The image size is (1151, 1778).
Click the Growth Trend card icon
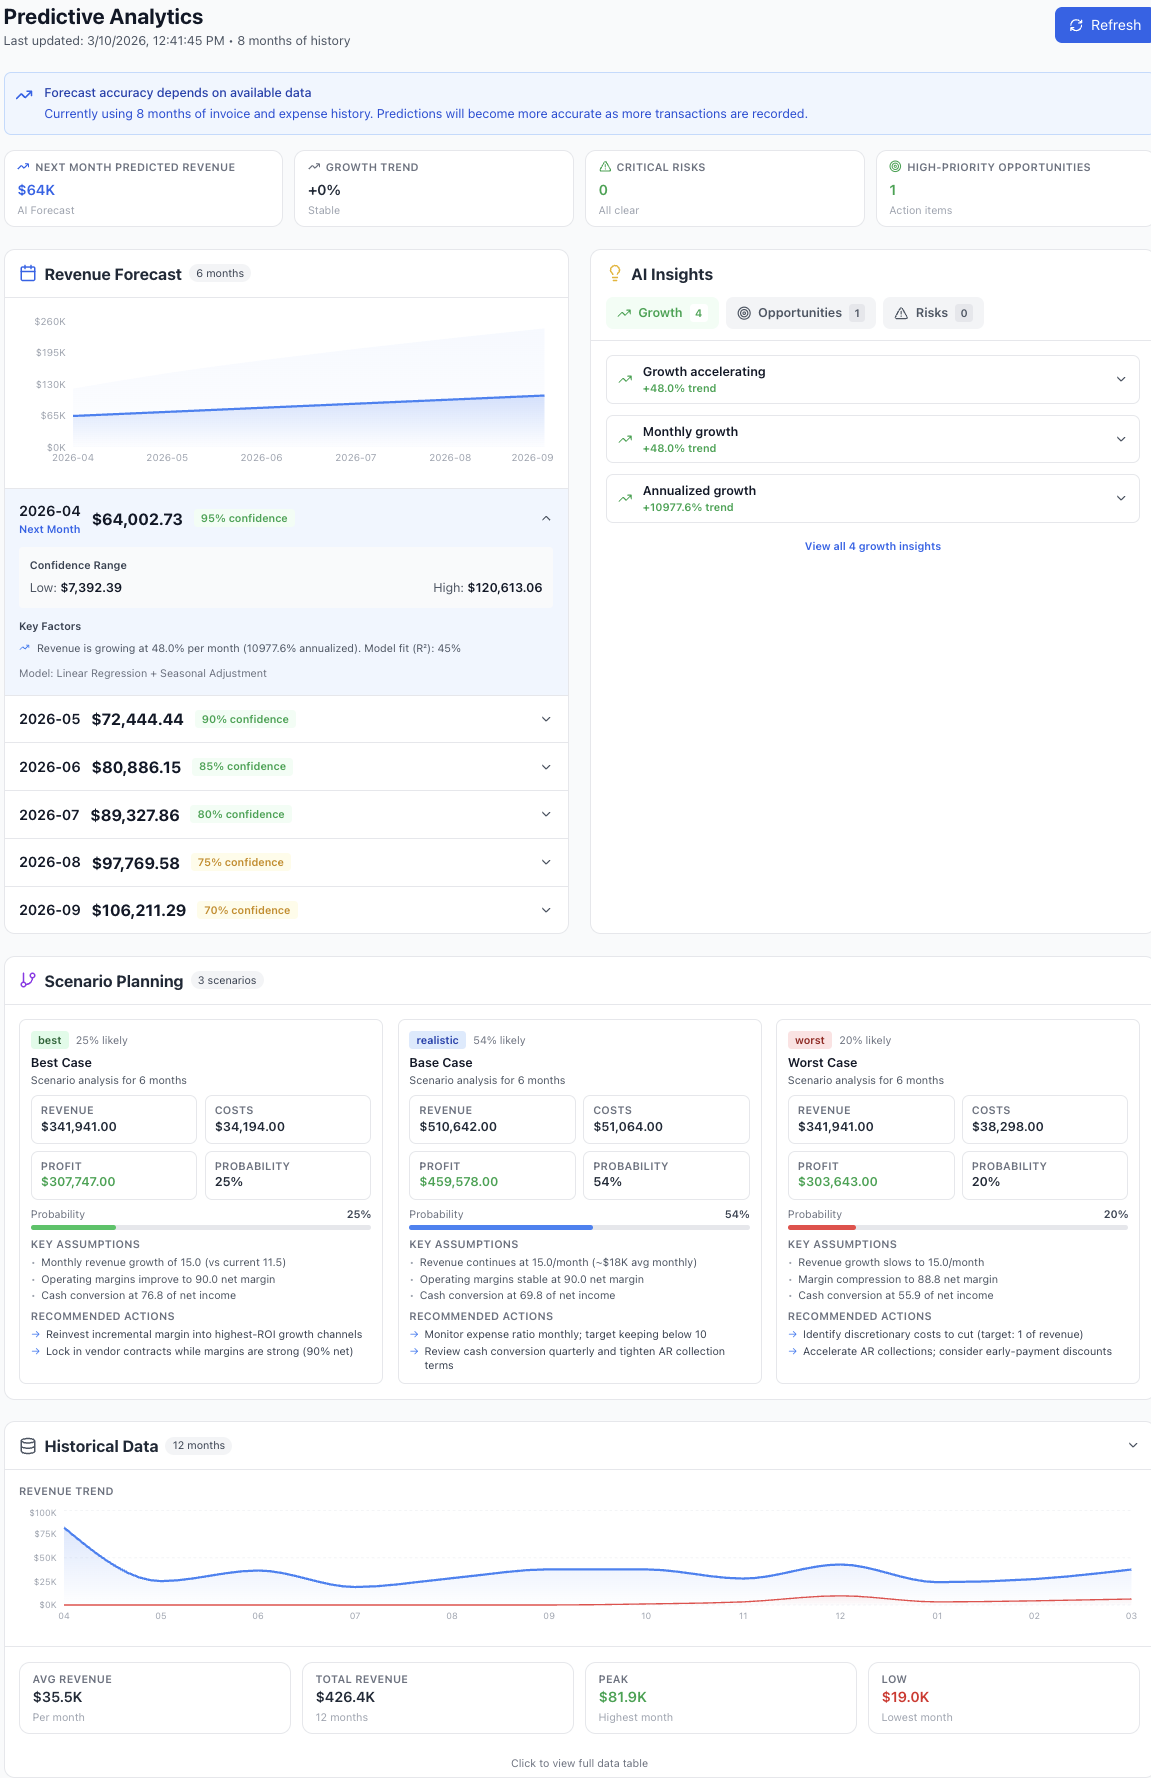pyautogui.click(x=314, y=167)
